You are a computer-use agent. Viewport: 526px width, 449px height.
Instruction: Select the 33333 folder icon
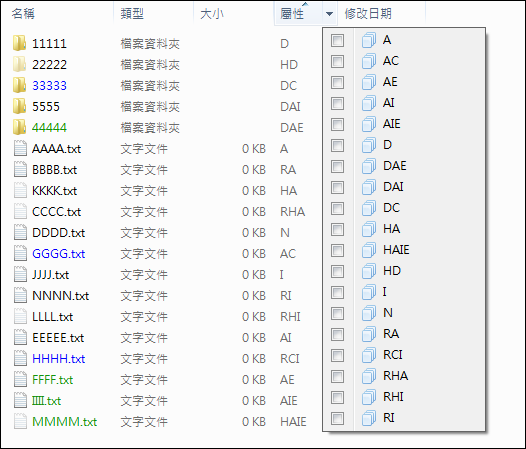point(19,85)
